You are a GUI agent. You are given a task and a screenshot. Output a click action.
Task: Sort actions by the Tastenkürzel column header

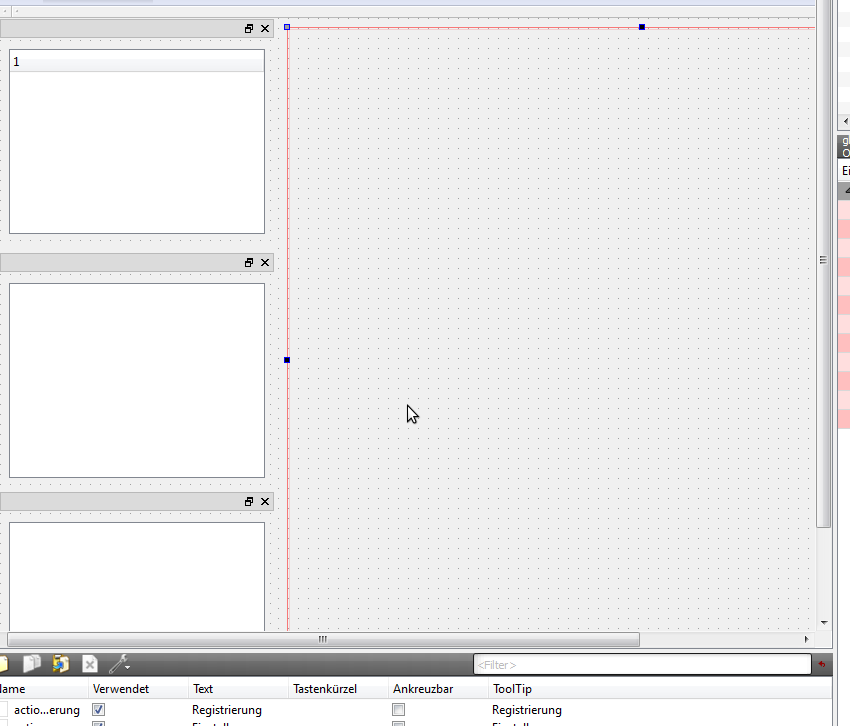tap(338, 689)
